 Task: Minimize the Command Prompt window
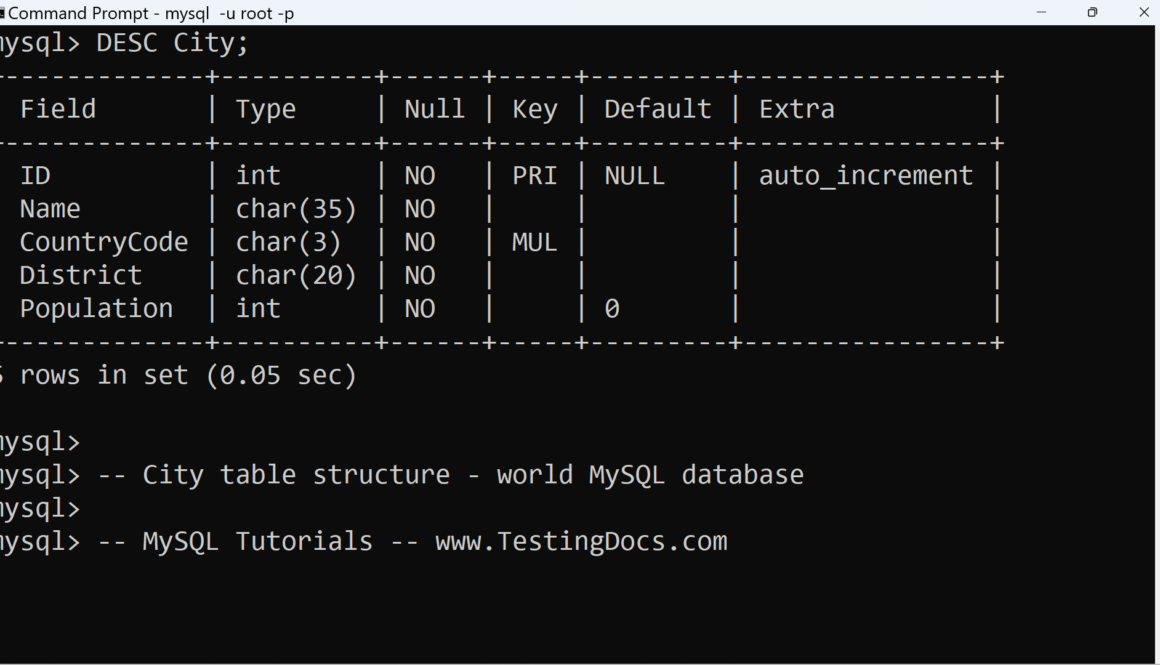[1042, 12]
